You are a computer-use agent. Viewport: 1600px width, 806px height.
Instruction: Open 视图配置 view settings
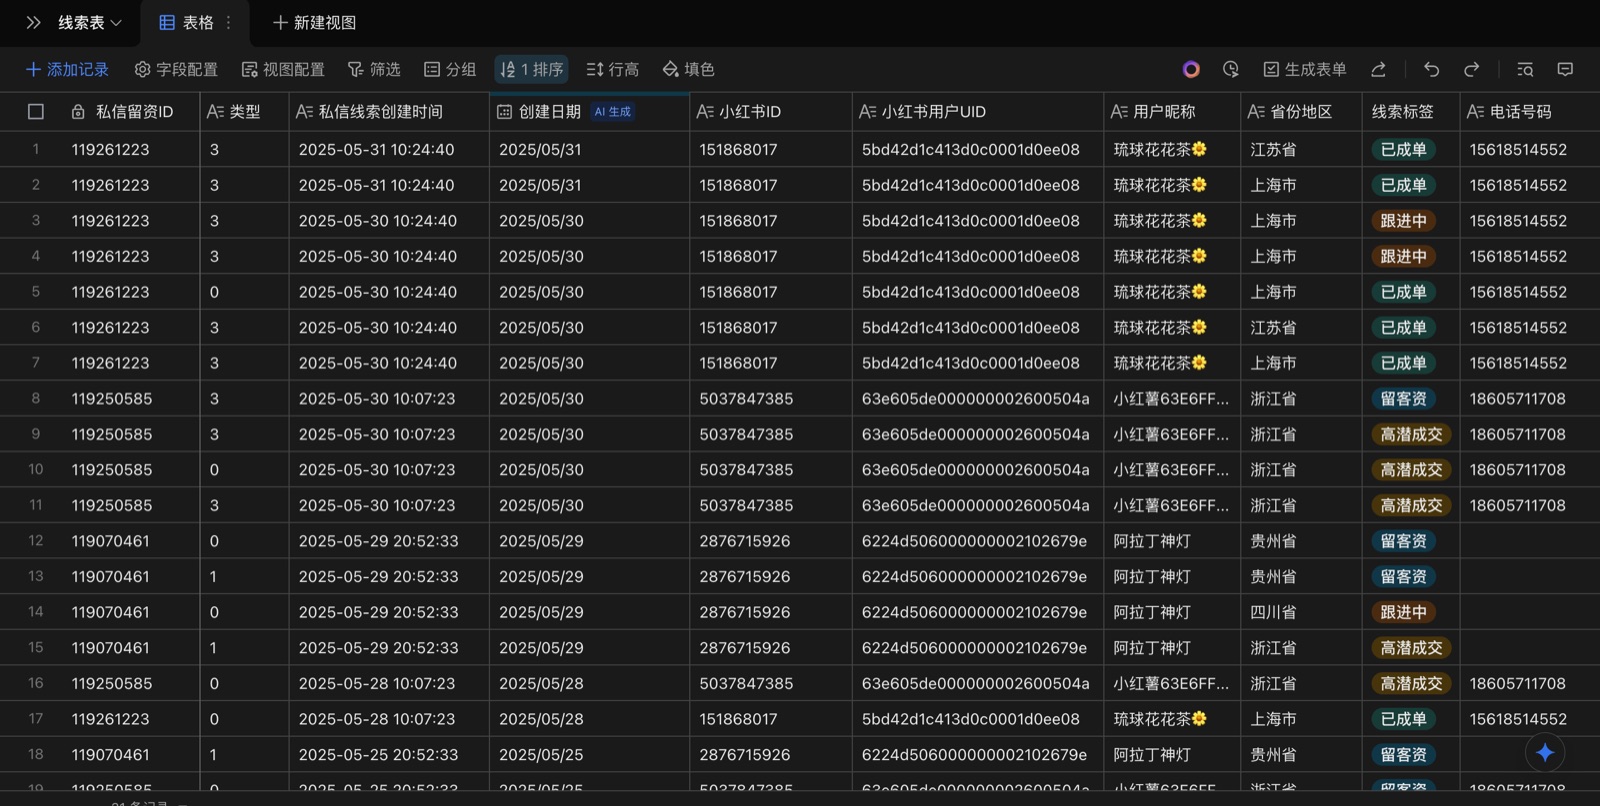pyautogui.click(x=283, y=69)
